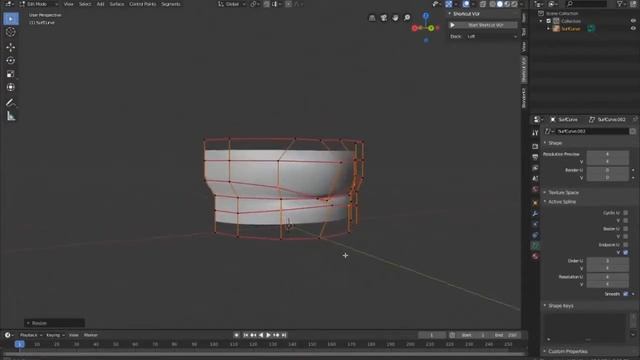The image size is (640, 360).
Task: Open the Select menu
Action: [x=85, y=4]
